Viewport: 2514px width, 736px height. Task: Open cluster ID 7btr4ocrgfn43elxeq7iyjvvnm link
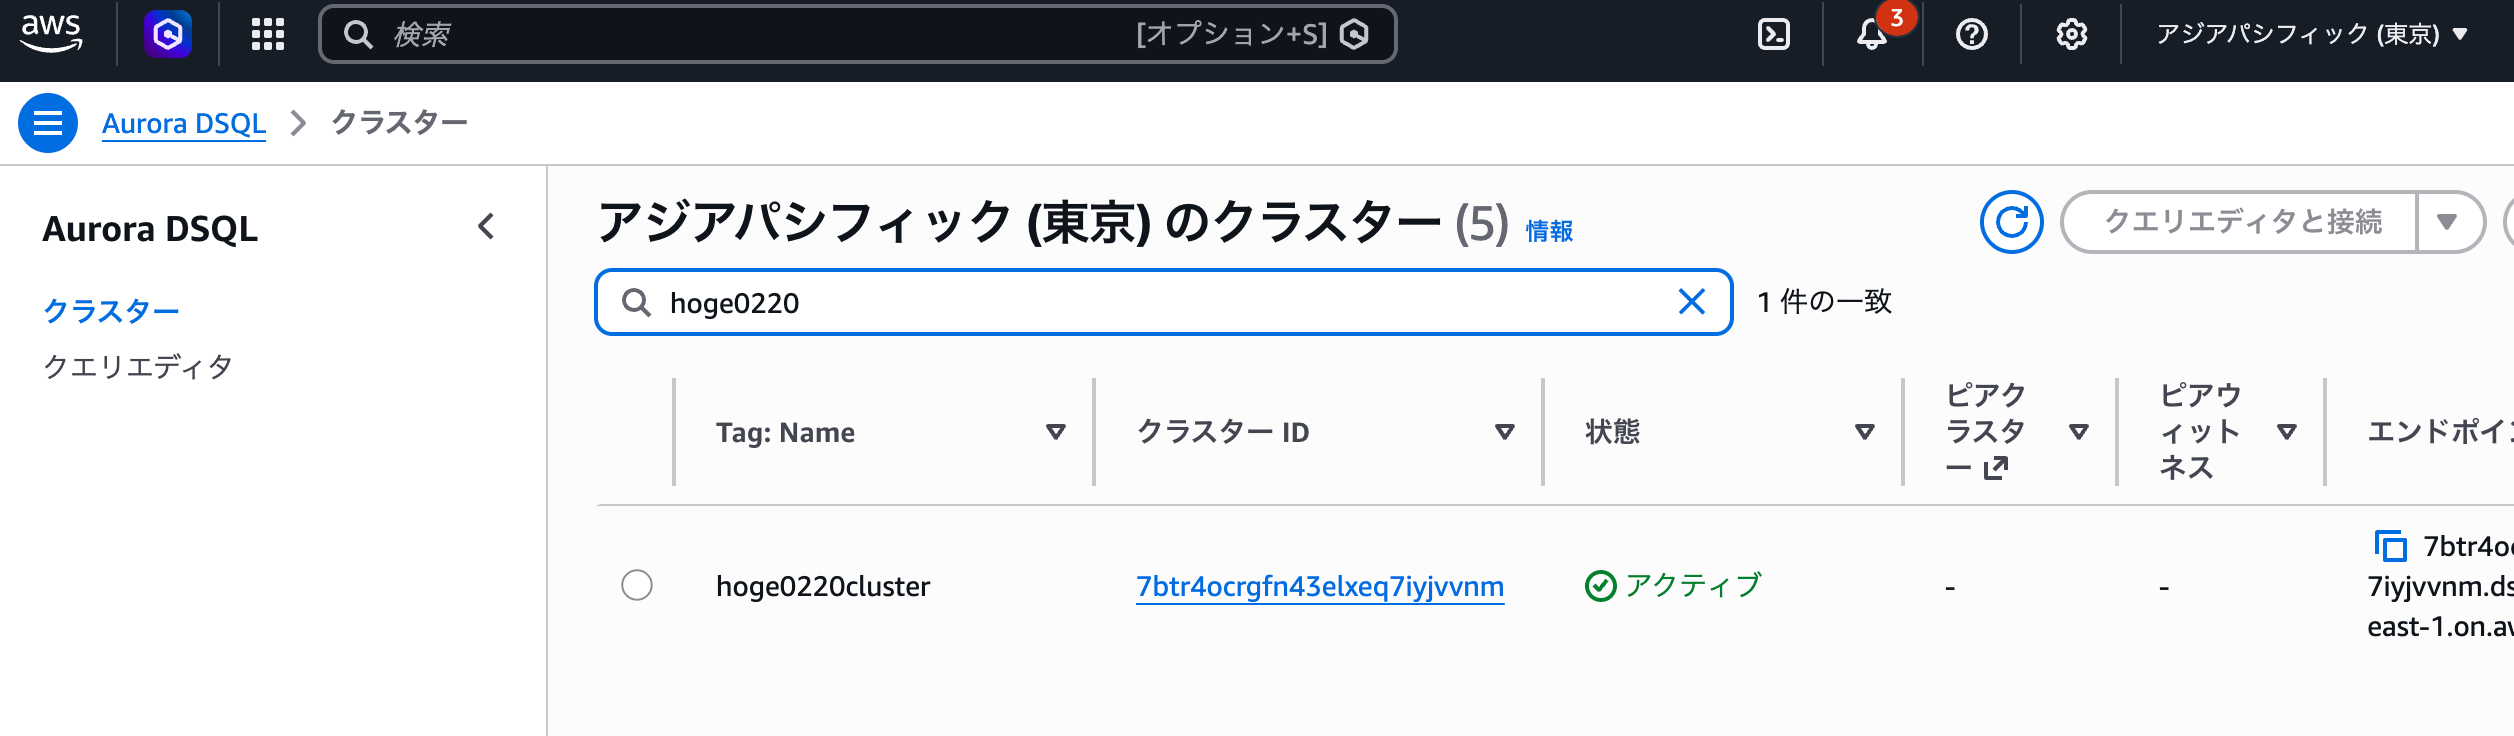click(1320, 586)
